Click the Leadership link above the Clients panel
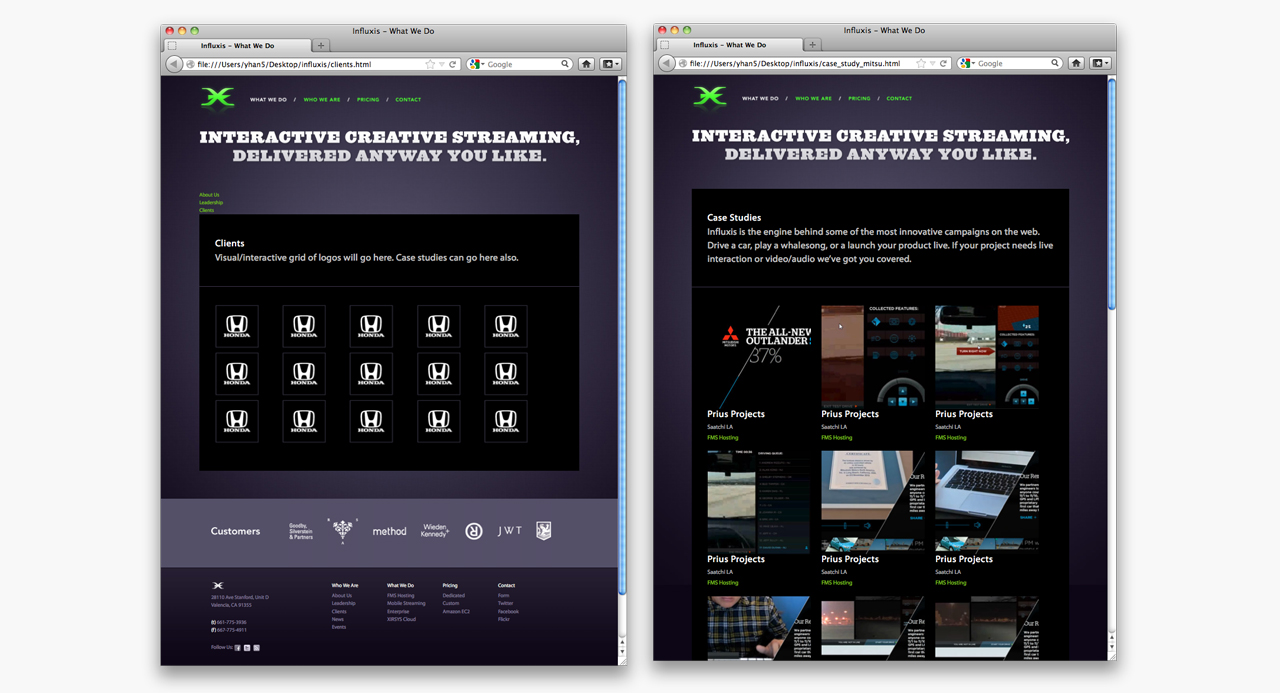 [211, 203]
